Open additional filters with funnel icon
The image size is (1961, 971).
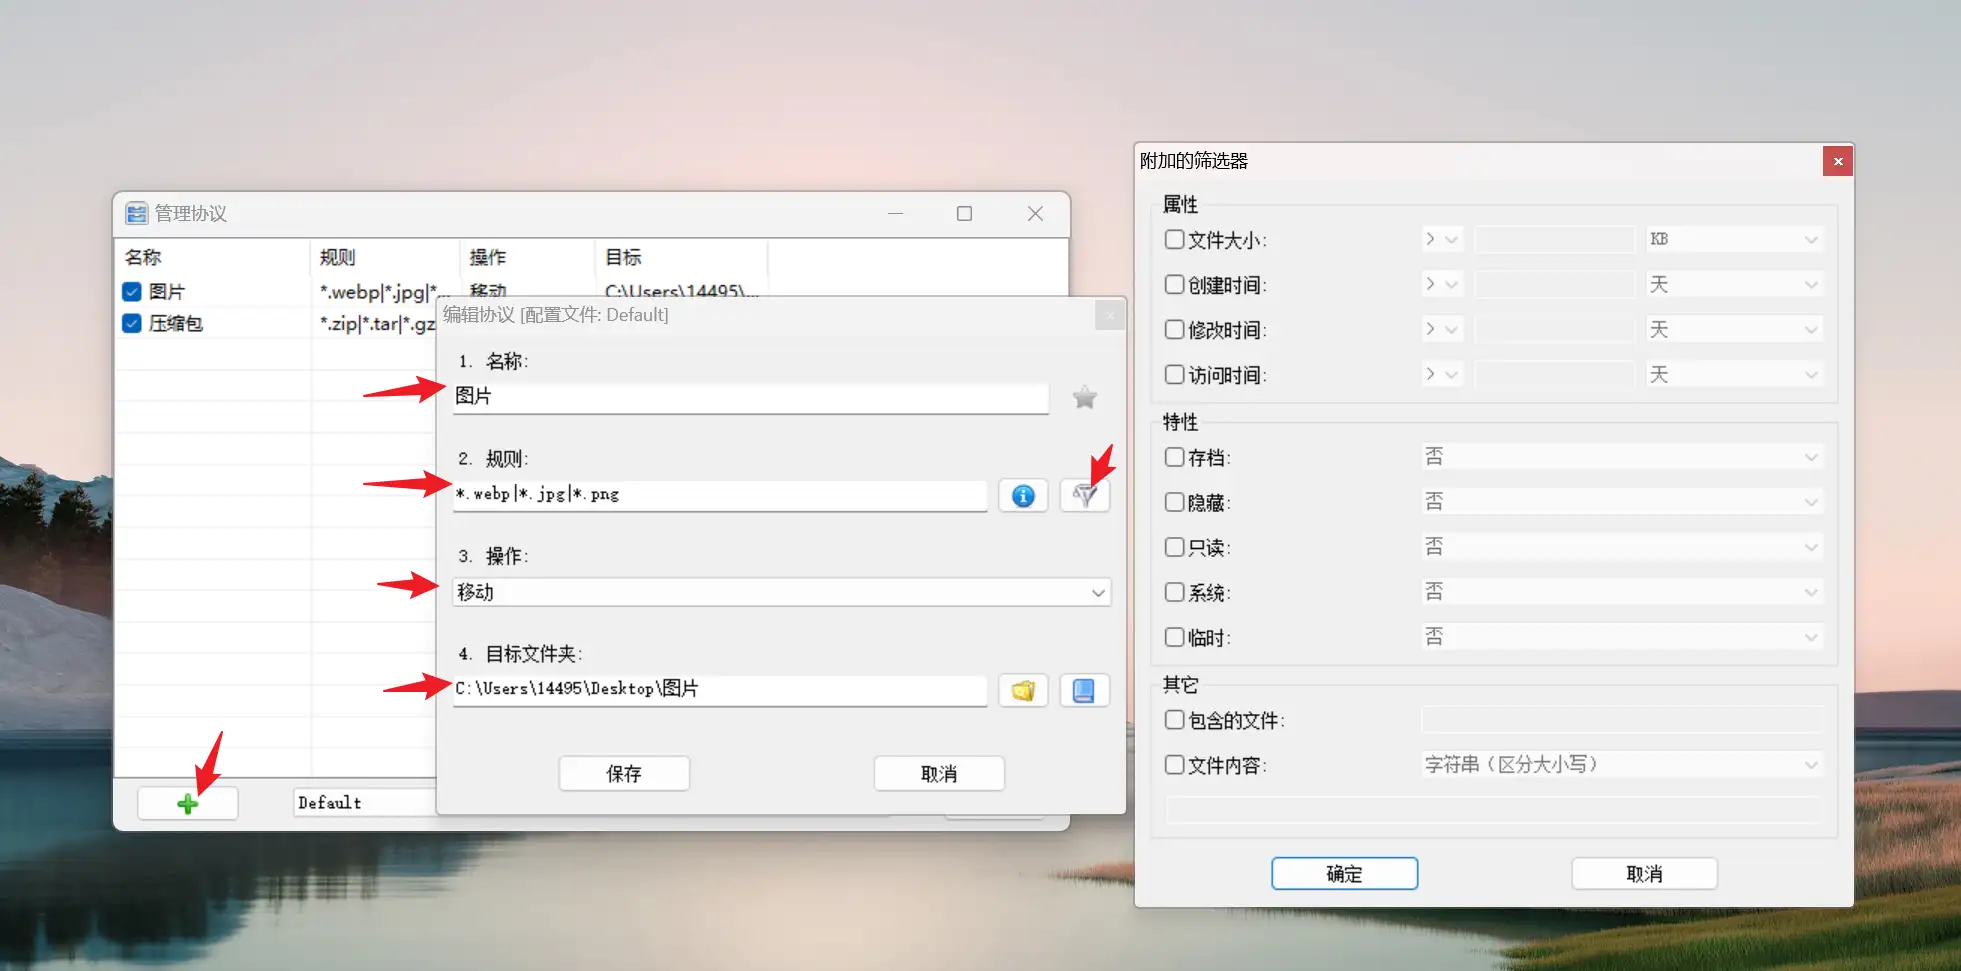[1084, 496]
